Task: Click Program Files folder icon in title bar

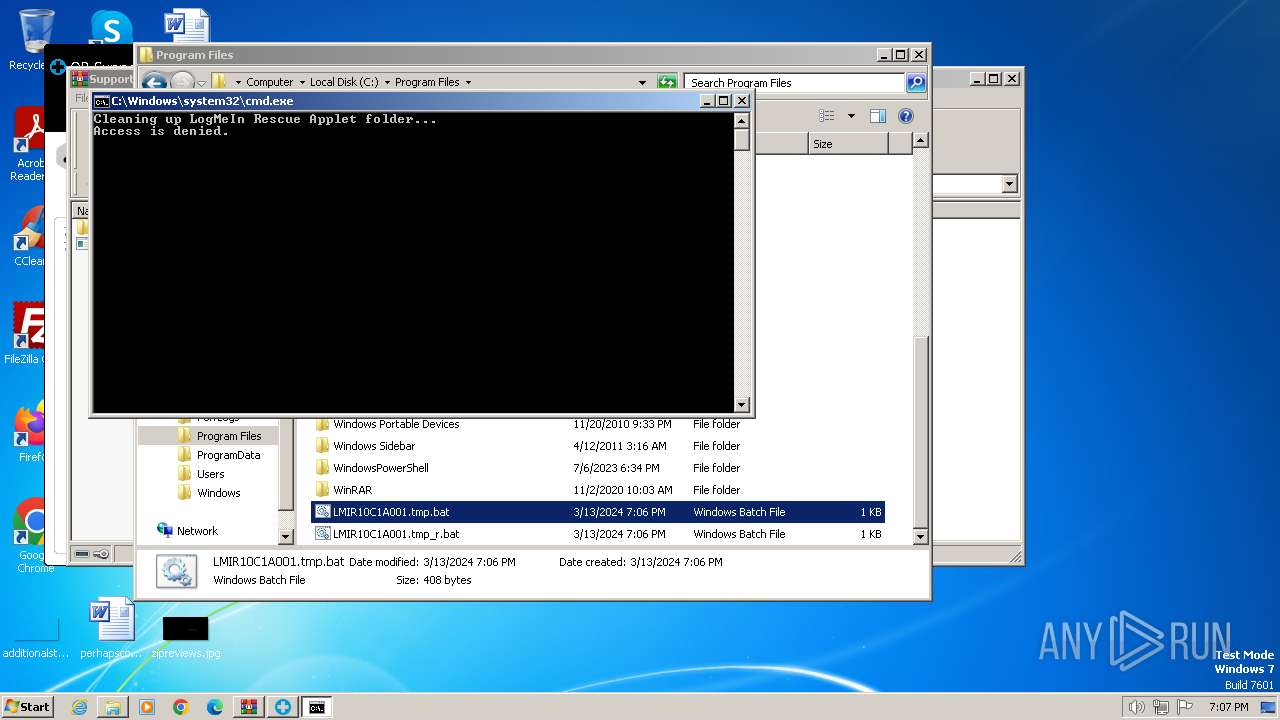Action: coord(146,55)
